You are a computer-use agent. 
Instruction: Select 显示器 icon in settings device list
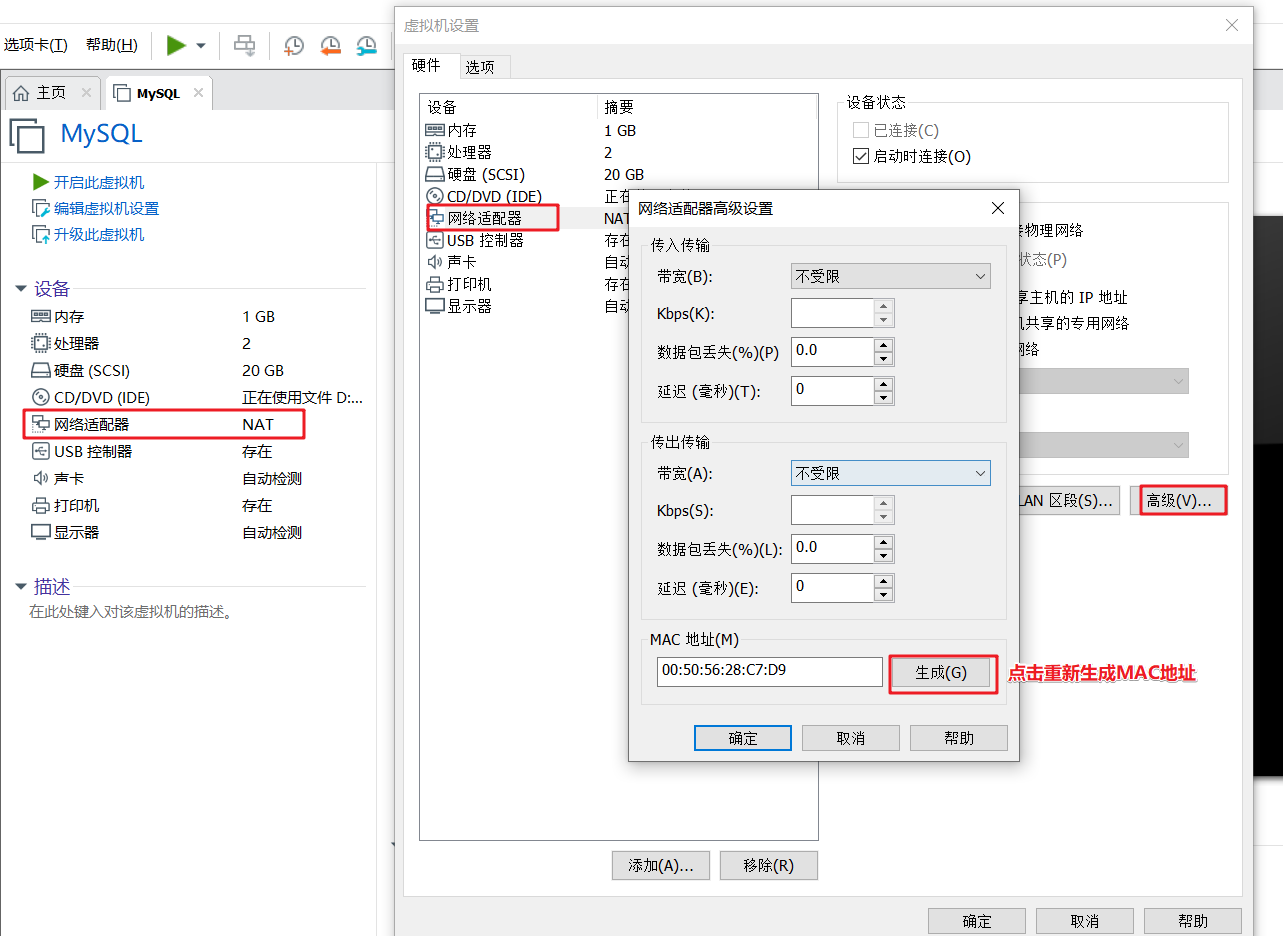pyautogui.click(x=435, y=306)
